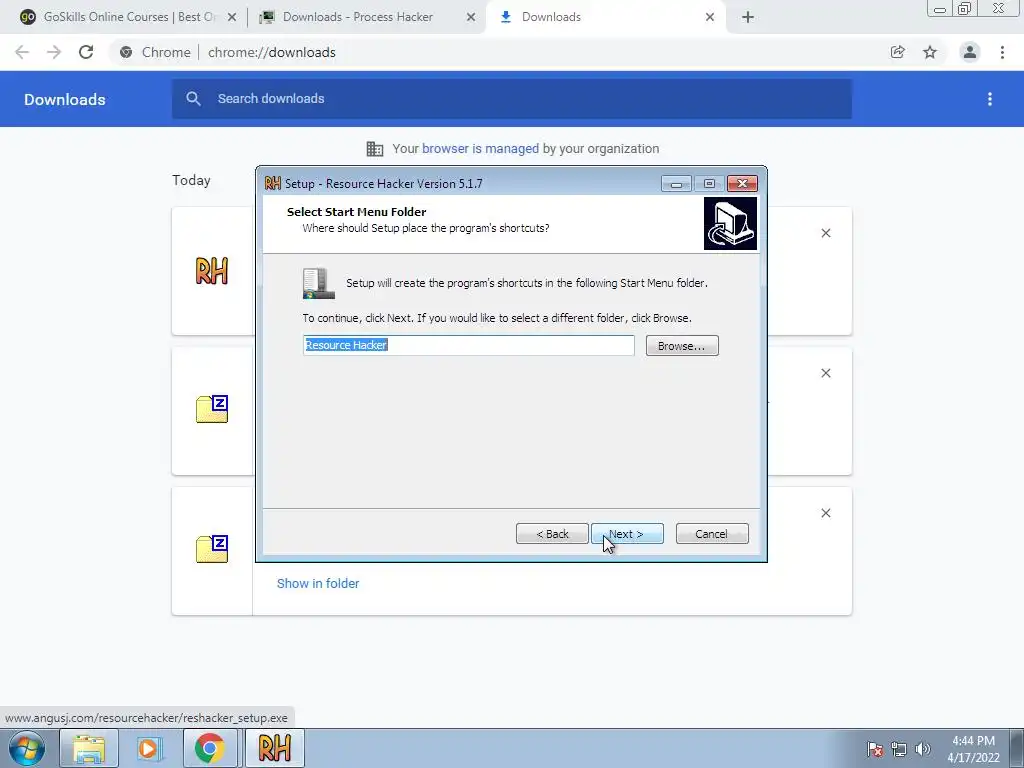Click the Start Menu folder name field
1024x768 pixels.
tap(468, 345)
